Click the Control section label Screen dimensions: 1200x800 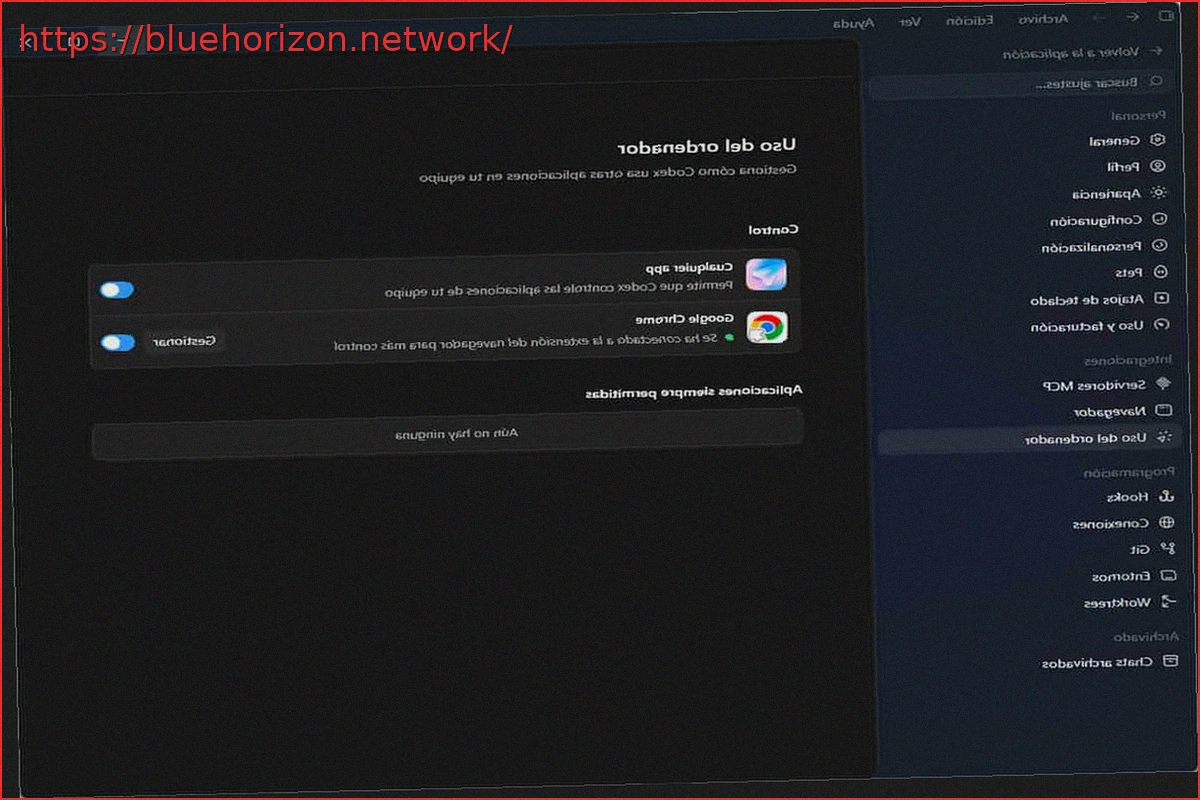pyautogui.click(x=774, y=229)
